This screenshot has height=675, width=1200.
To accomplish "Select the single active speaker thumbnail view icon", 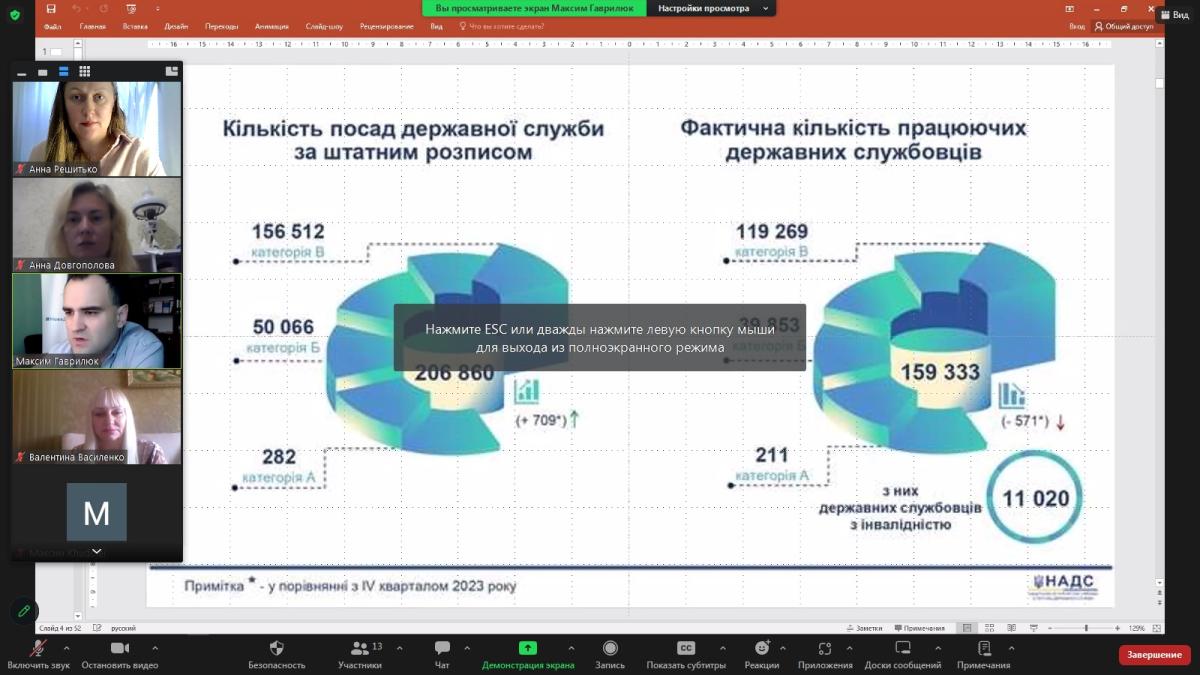I will (x=43, y=72).
